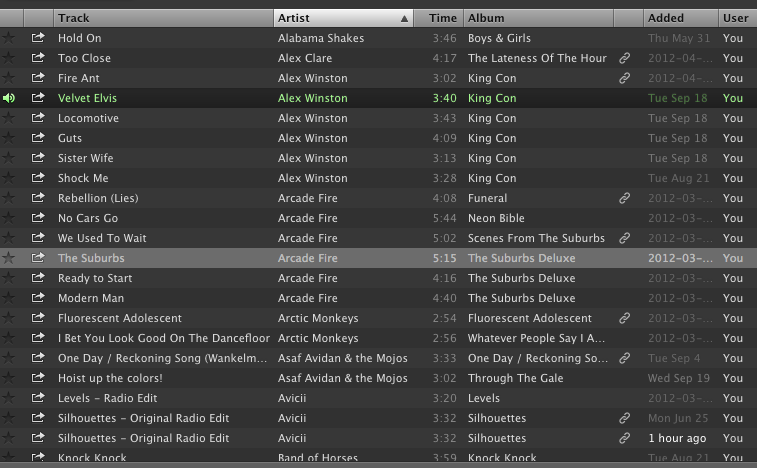
Task: Click link icon for The Lateness Of The Hour
Action: pos(624,58)
